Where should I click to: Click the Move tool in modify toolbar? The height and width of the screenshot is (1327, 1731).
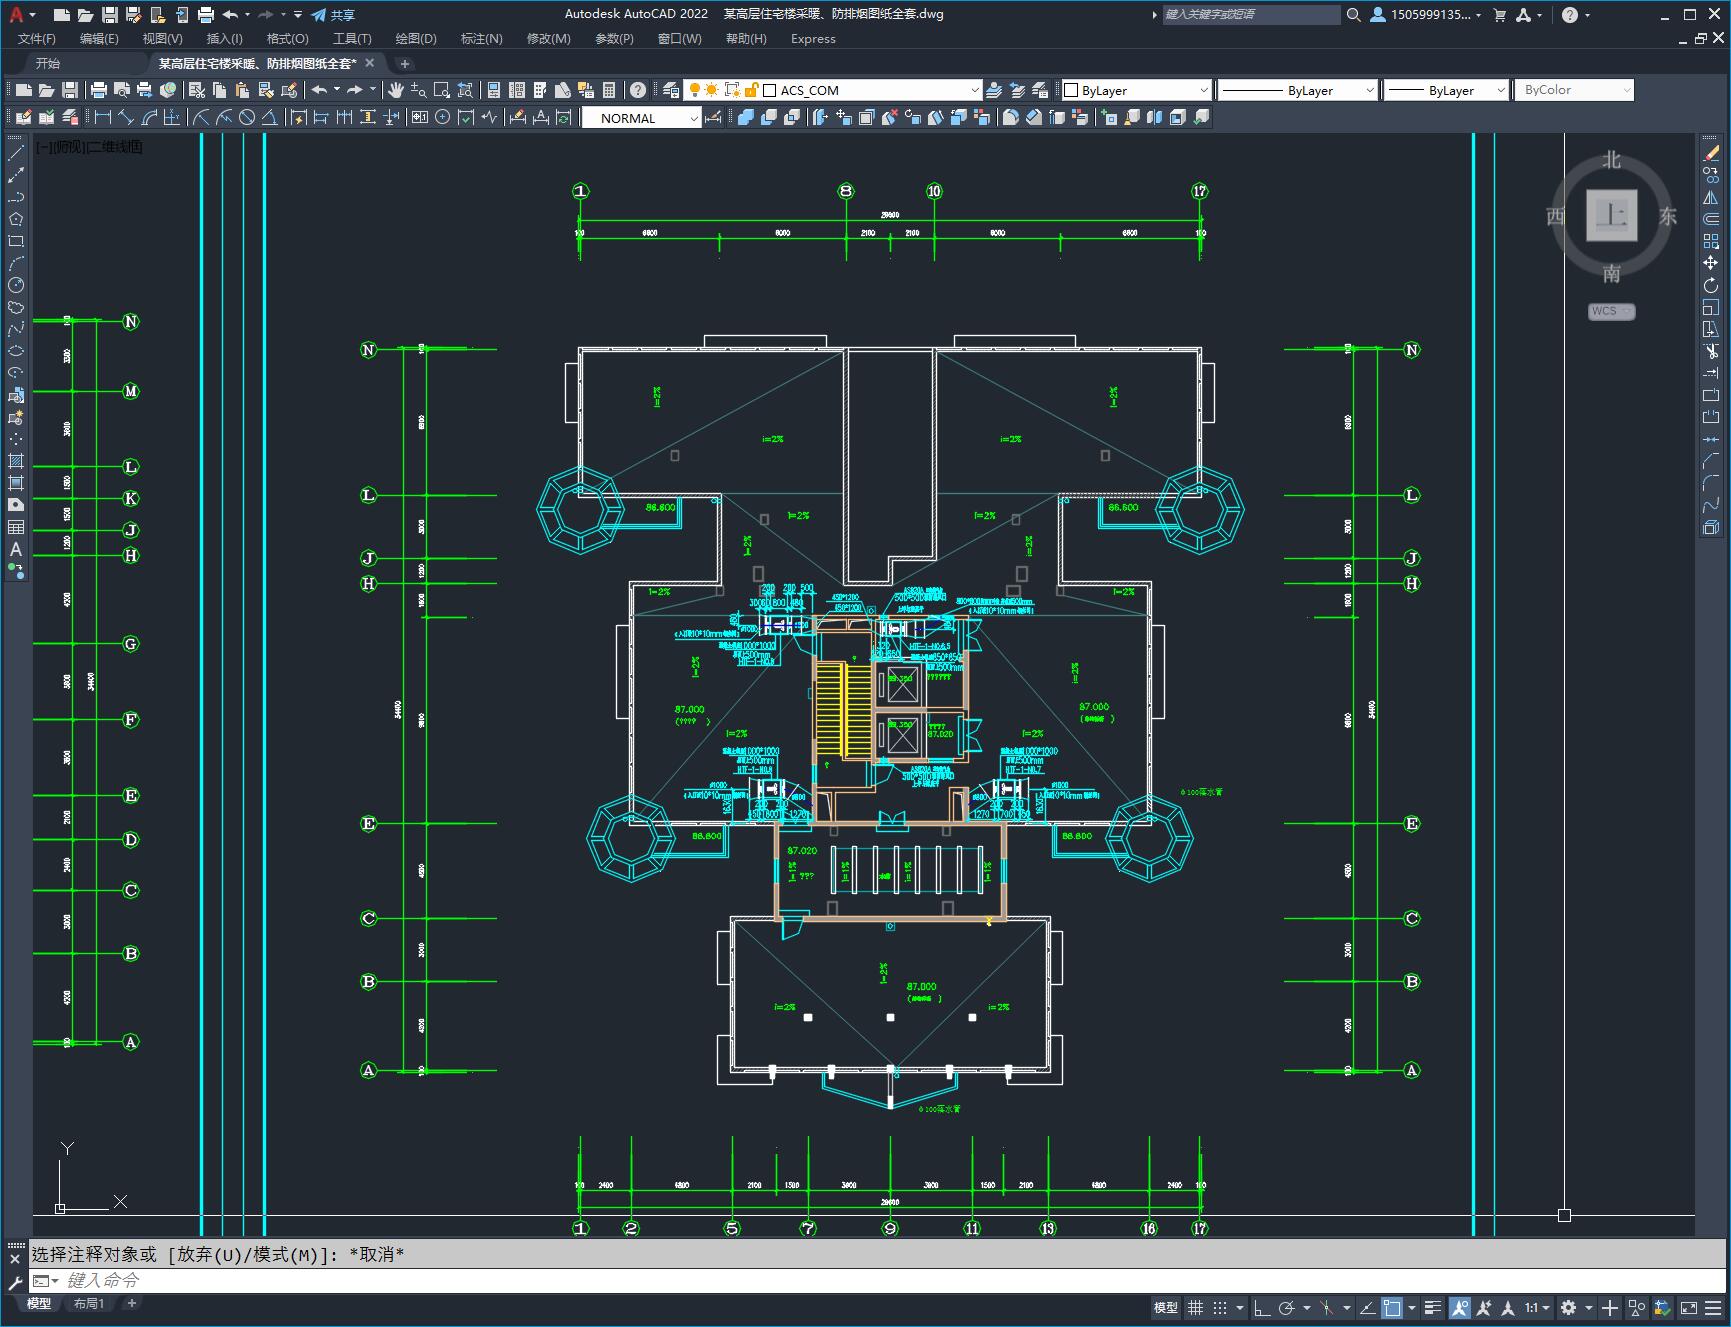1711,263
